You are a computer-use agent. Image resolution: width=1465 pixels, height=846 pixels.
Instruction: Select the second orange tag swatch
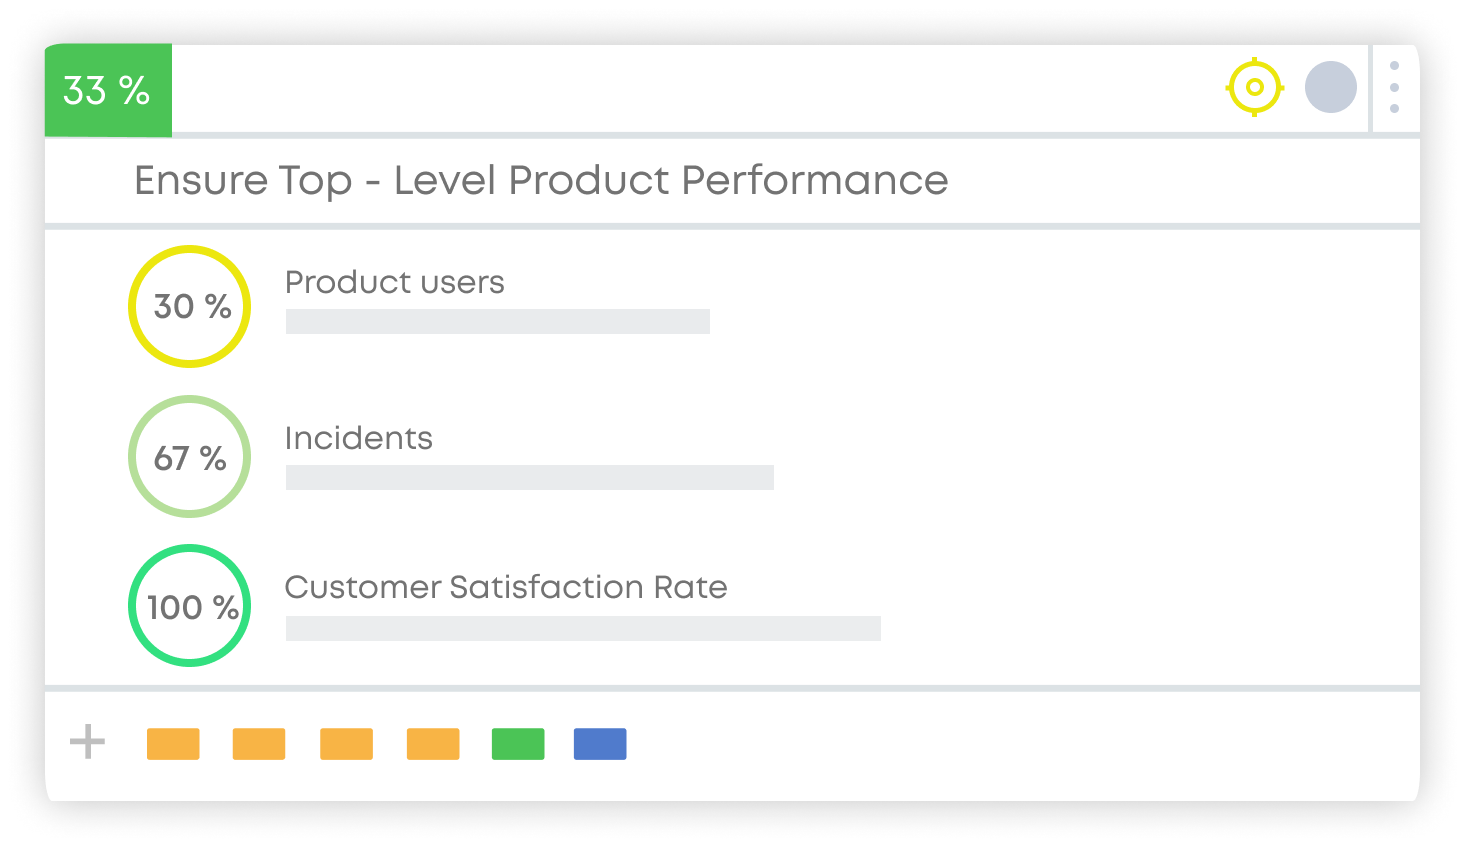(259, 744)
